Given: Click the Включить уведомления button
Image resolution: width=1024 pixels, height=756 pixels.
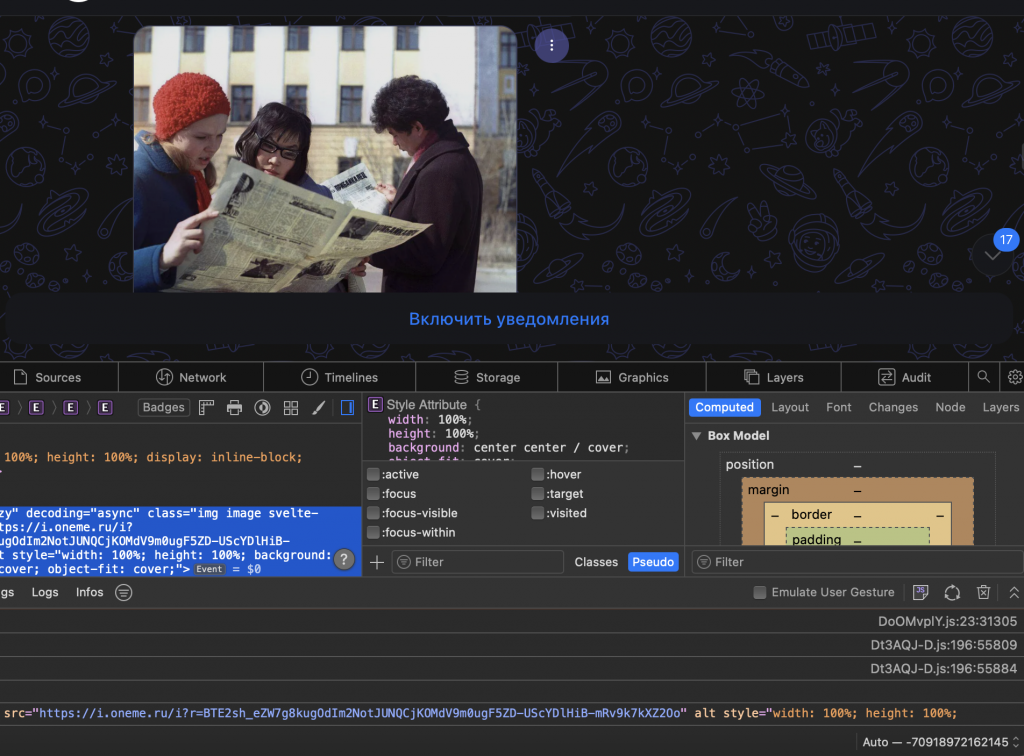Looking at the screenshot, I should (x=508, y=319).
